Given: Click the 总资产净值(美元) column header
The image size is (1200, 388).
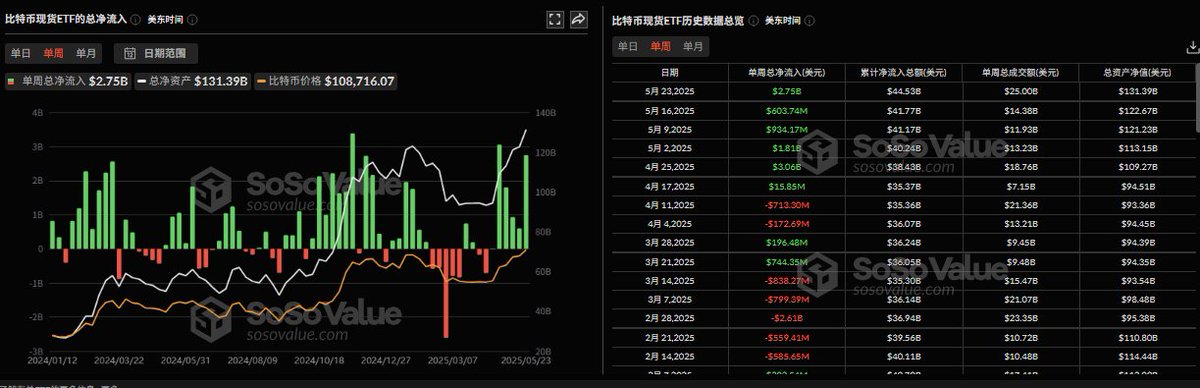Looking at the screenshot, I should click(1136, 72).
